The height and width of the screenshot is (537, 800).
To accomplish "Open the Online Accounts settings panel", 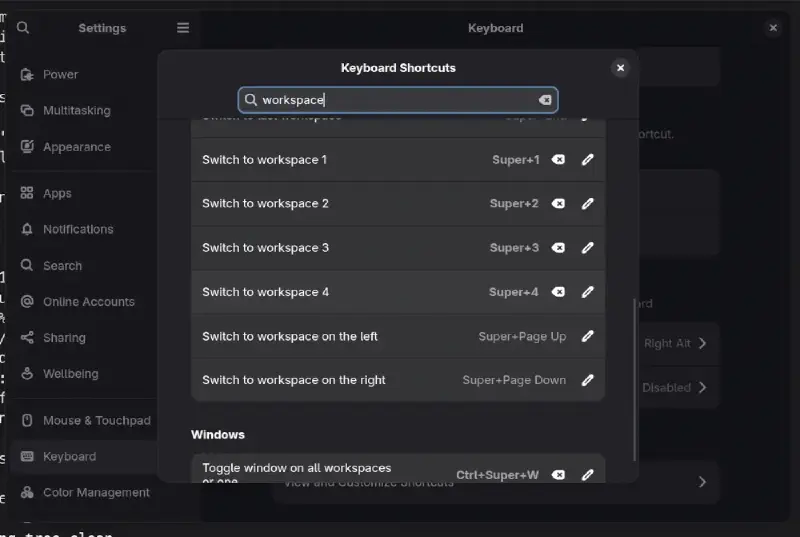I will coord(84,302).
